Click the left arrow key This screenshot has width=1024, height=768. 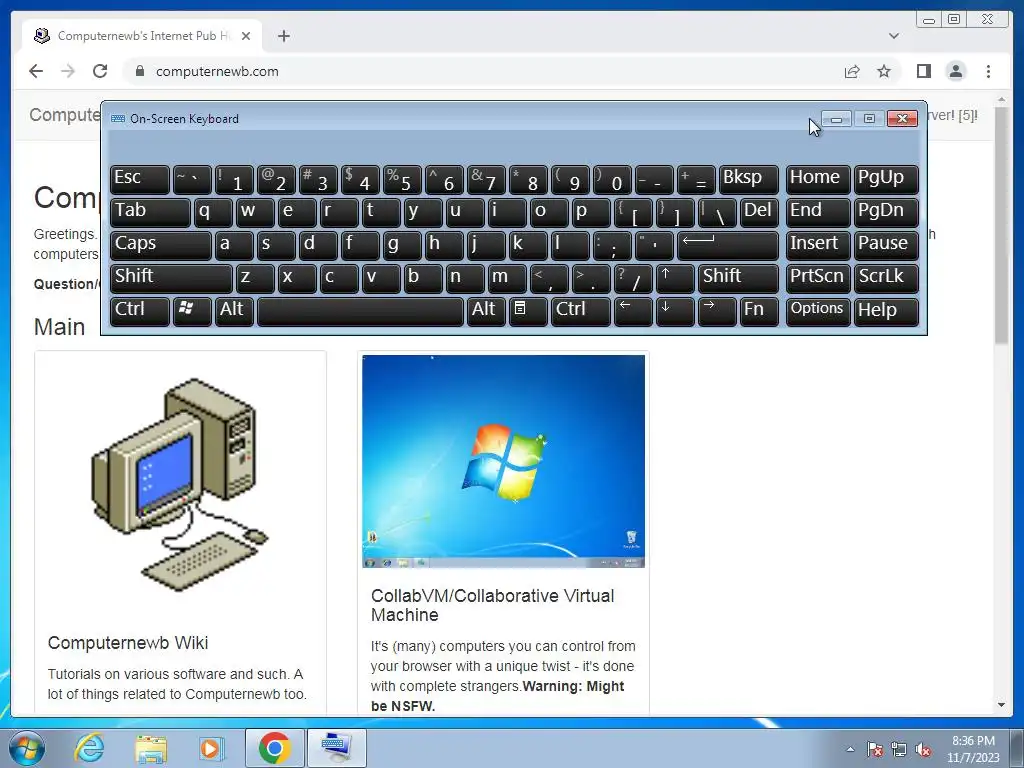pyautogui.click(x=633, y=311)
